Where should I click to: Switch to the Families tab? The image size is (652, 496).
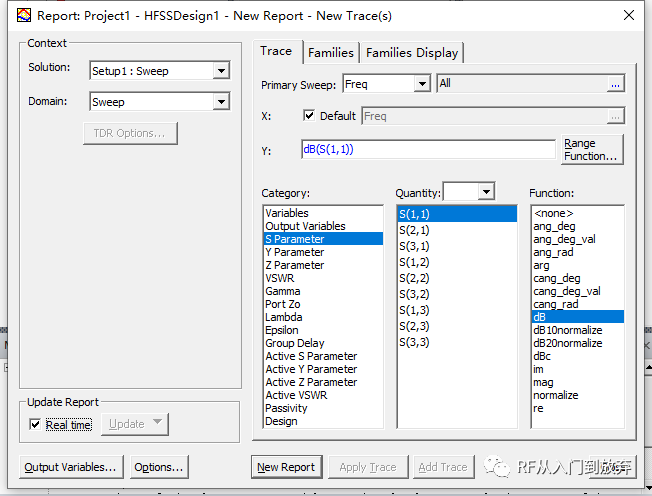[x=331, y=53]
